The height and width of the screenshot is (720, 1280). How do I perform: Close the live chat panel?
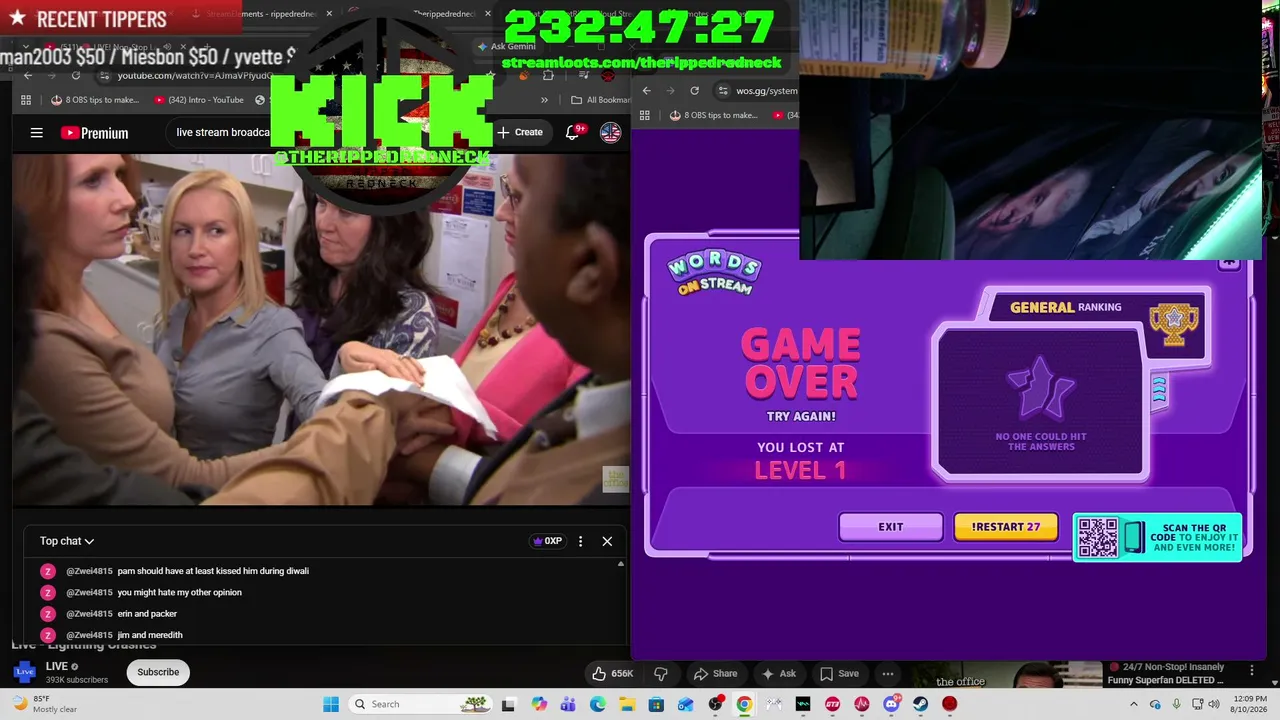(607, 541)
